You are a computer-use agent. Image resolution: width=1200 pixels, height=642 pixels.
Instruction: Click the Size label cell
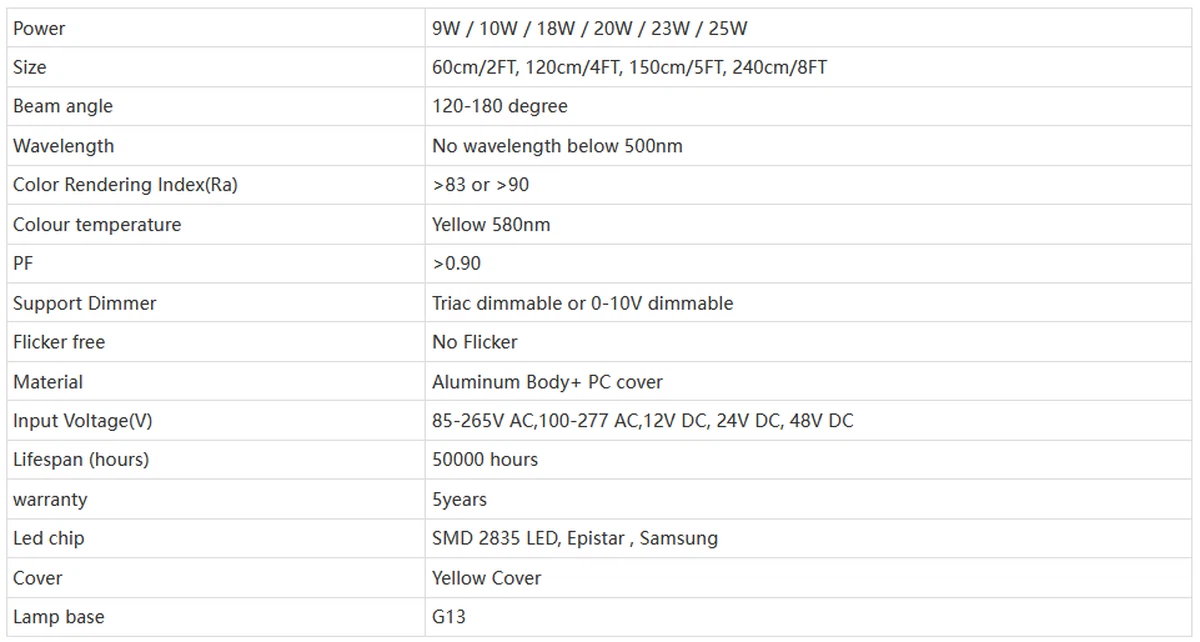click(x=30, y=67)
